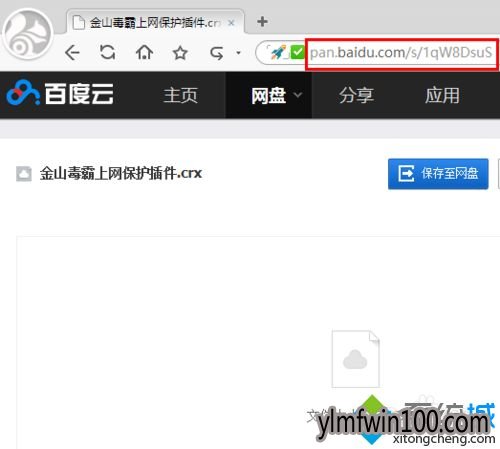Open the 应用 navigation item
The image size is (500, 449).
click(442, 95)
